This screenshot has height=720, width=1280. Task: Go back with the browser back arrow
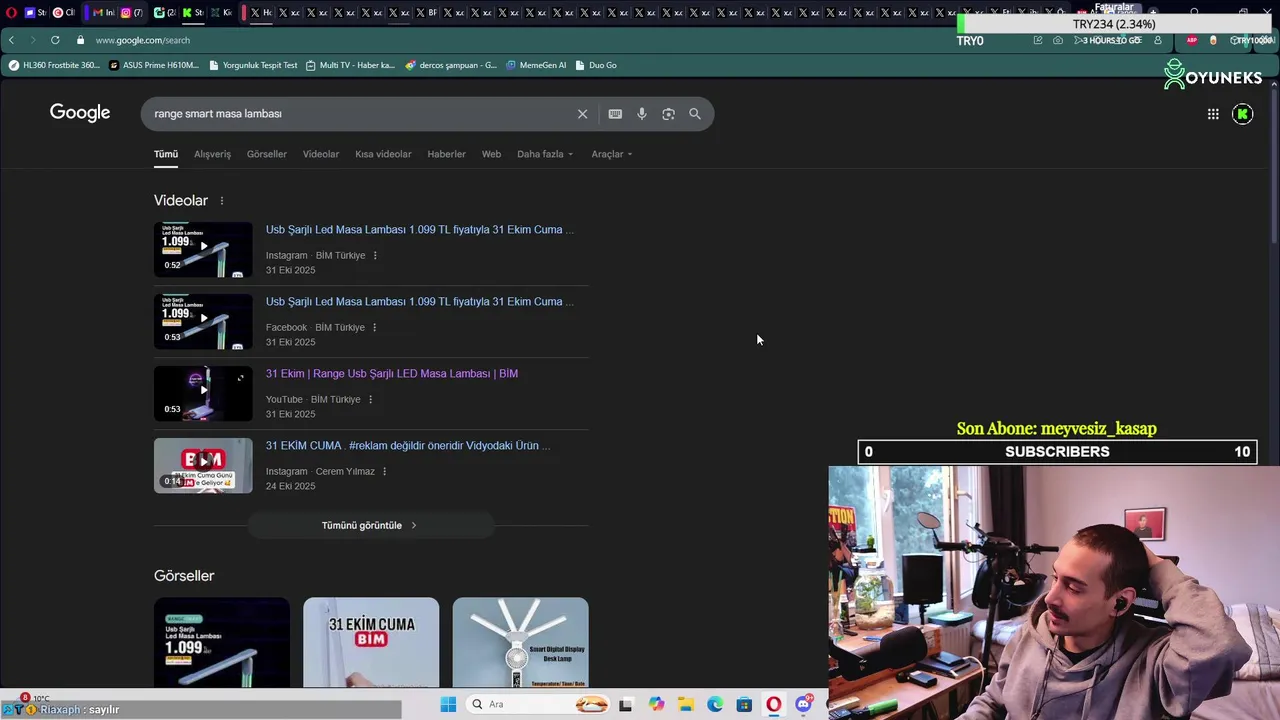[x=11, y=40]
